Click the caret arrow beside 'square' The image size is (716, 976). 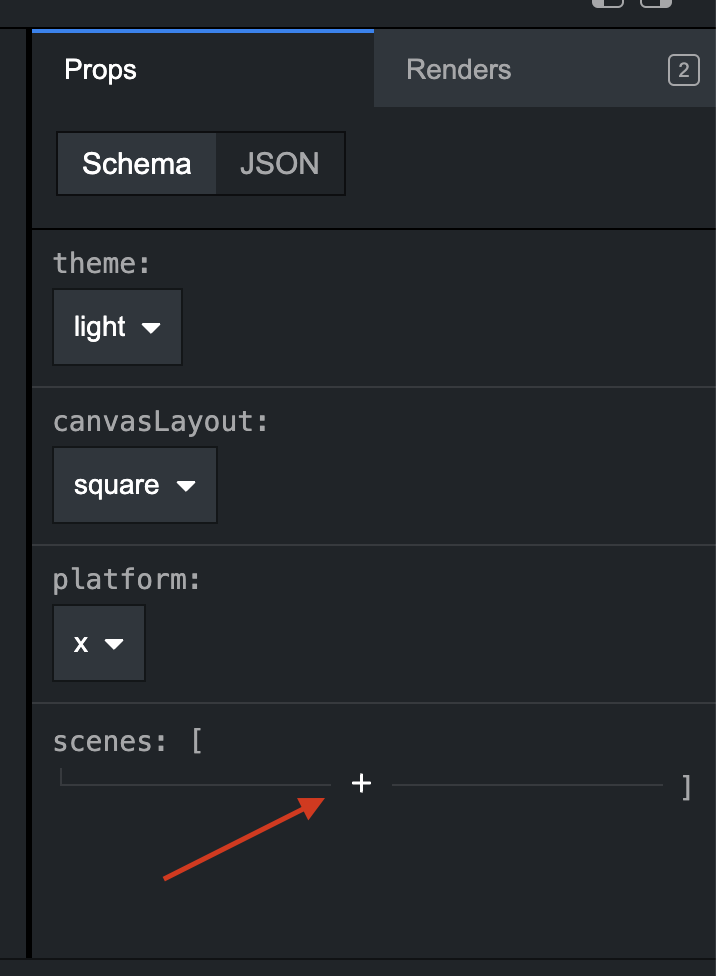[x=186, y=486]
